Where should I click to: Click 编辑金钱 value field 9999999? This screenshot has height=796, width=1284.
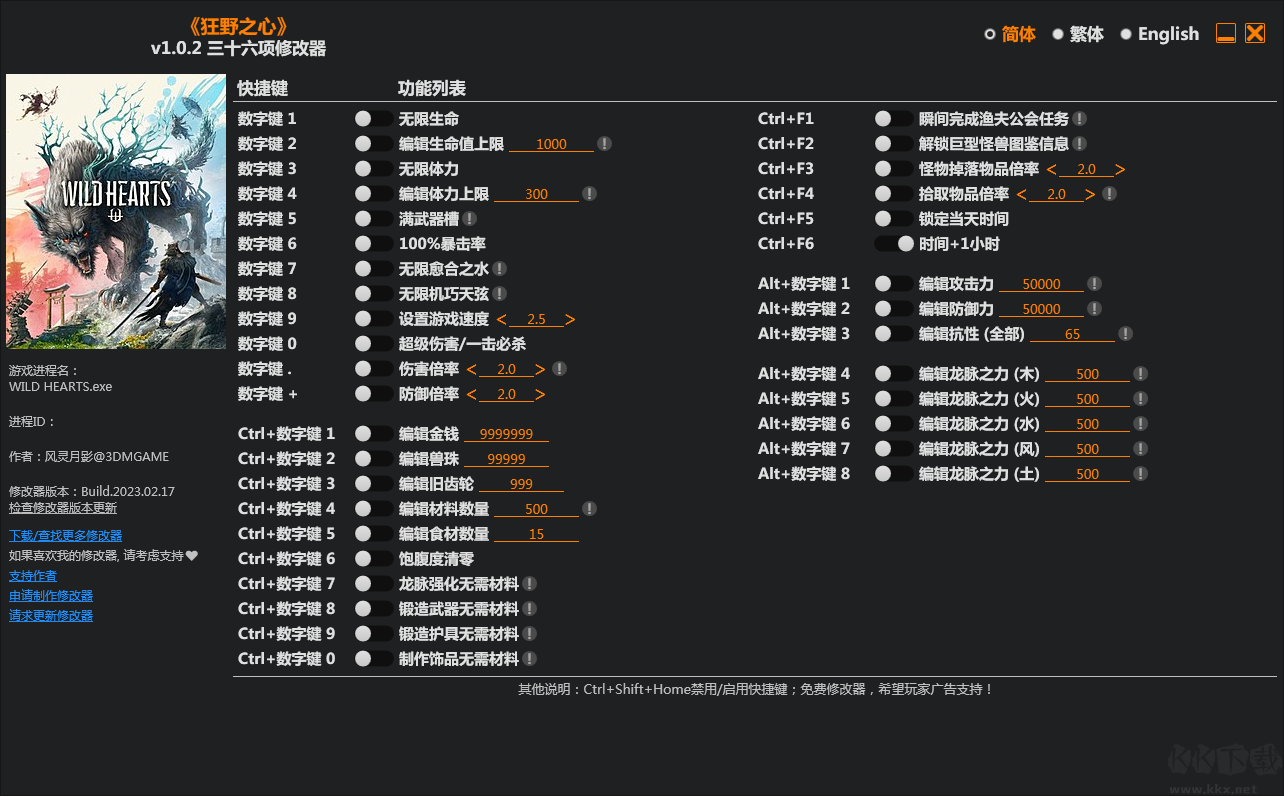click(x=506, y=434)
